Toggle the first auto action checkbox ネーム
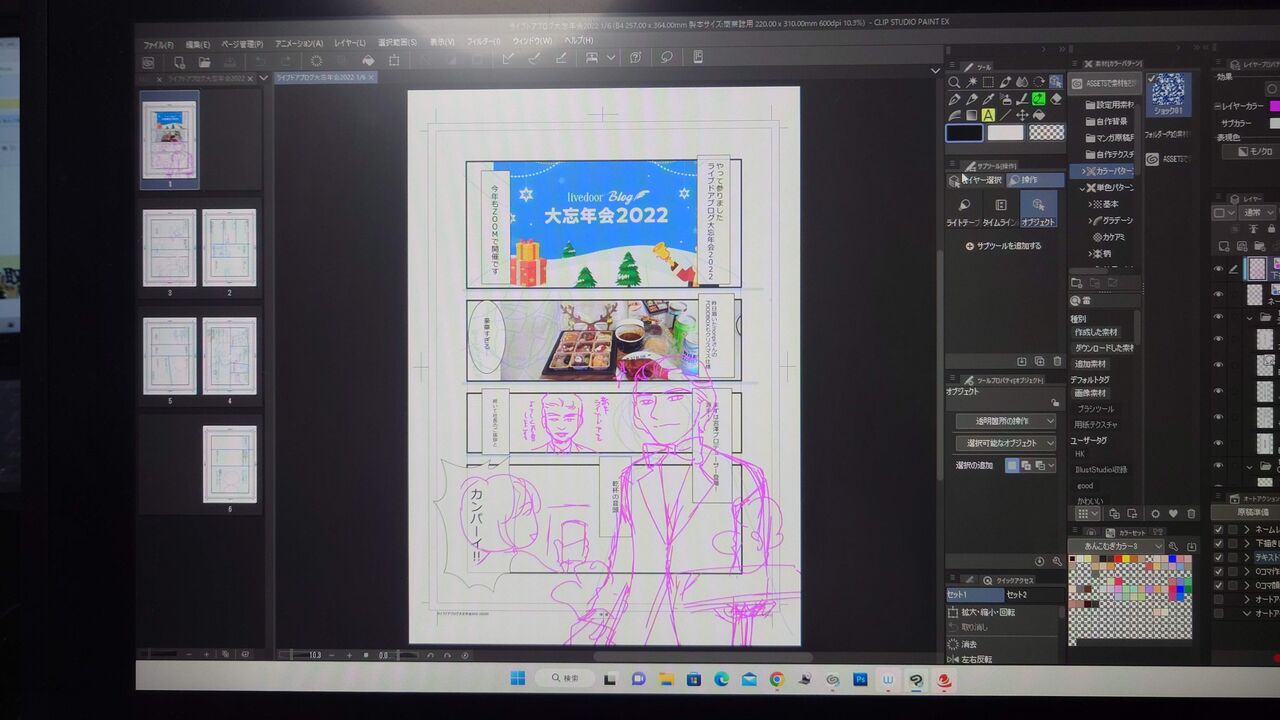This screenshot has height=720, width=1280. tap(1218, 529)
